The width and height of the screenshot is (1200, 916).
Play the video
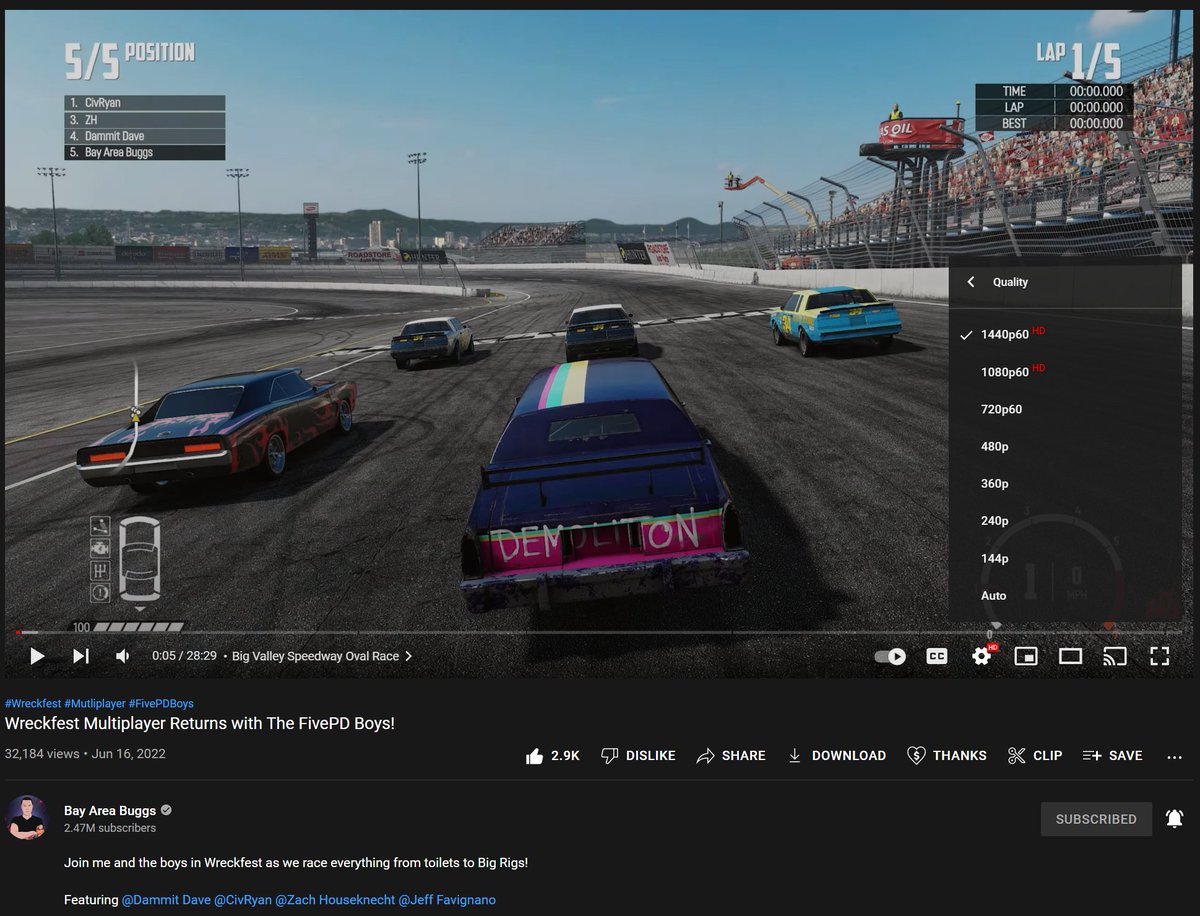tap(37, 656)
